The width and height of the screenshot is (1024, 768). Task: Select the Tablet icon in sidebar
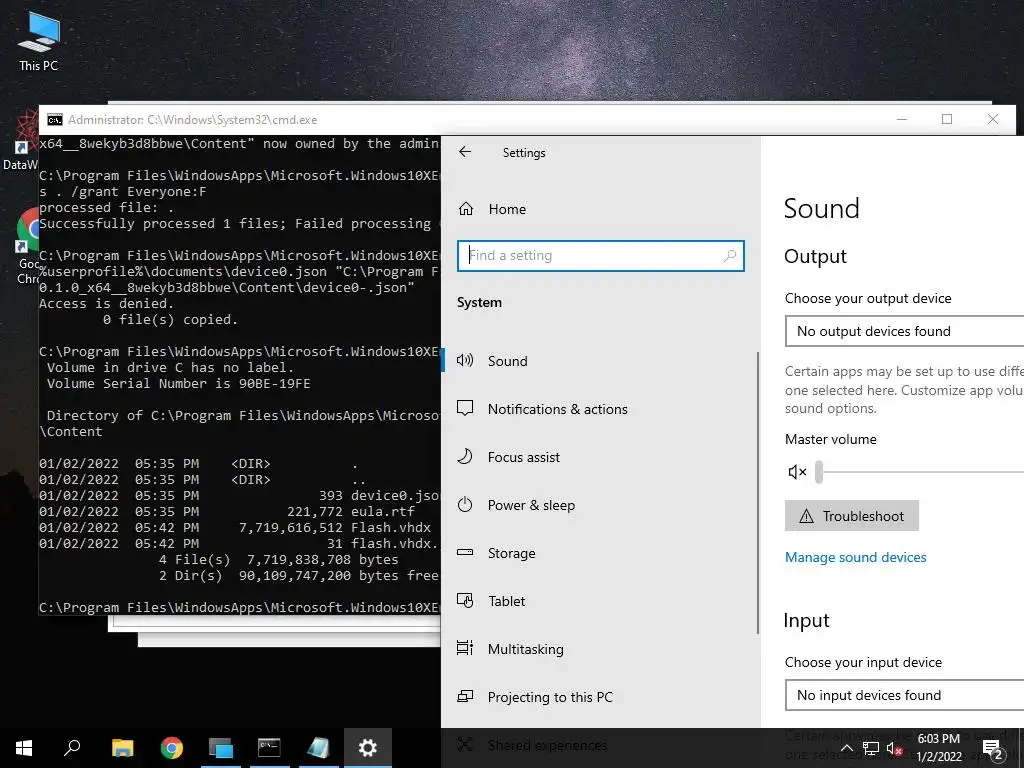click(465, 601)
